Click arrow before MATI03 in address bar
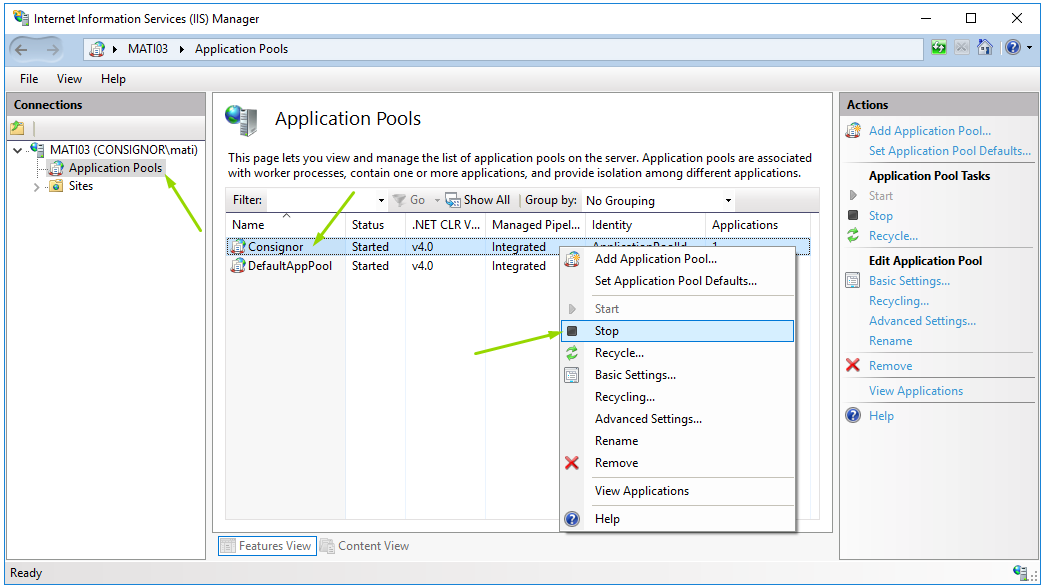 tap(115, 49)
